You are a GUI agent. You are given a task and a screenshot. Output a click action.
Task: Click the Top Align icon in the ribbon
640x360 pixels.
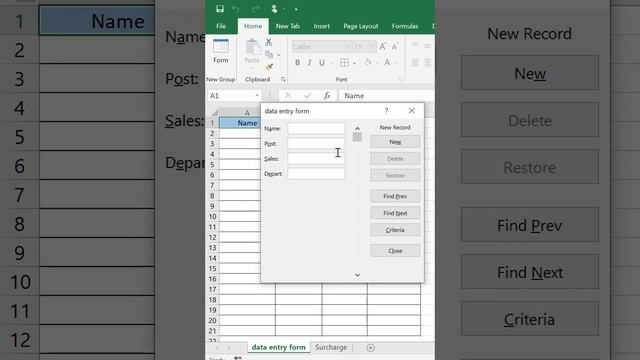[415, 45]
